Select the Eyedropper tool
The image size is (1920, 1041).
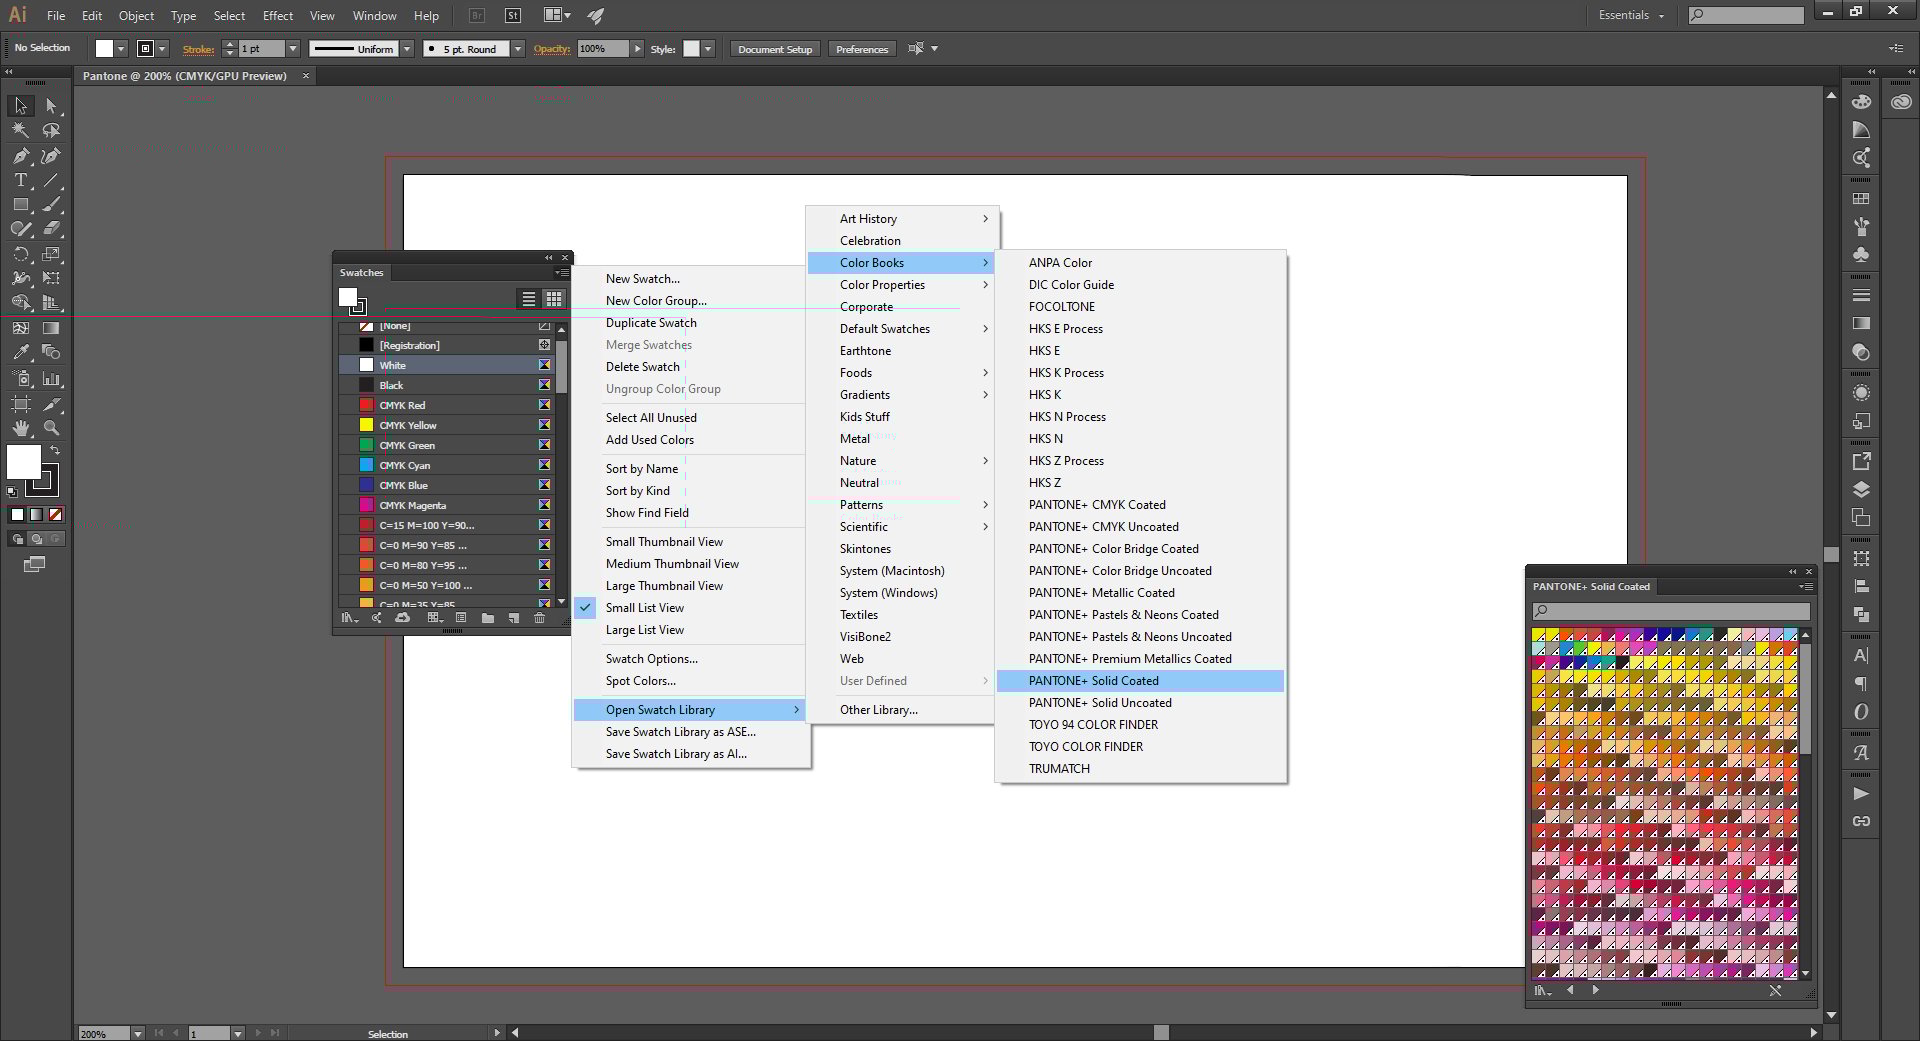point(20,352)
